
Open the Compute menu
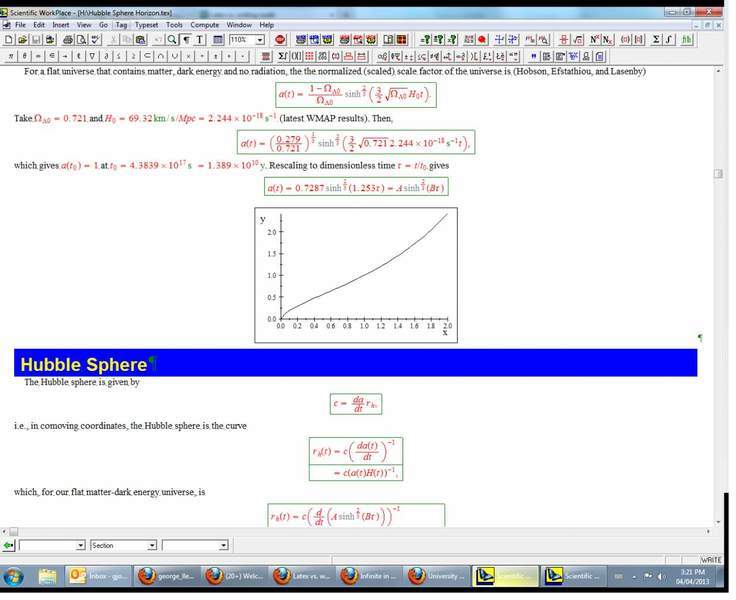point(204,24)
